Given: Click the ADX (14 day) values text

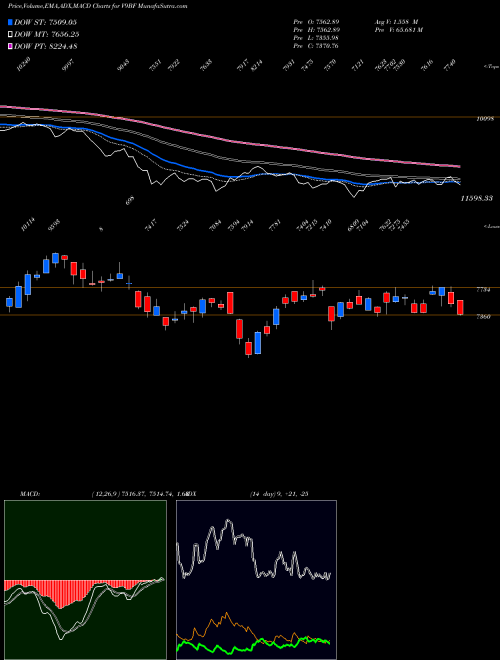Looking at the screenshot, I should pos(279,493).
